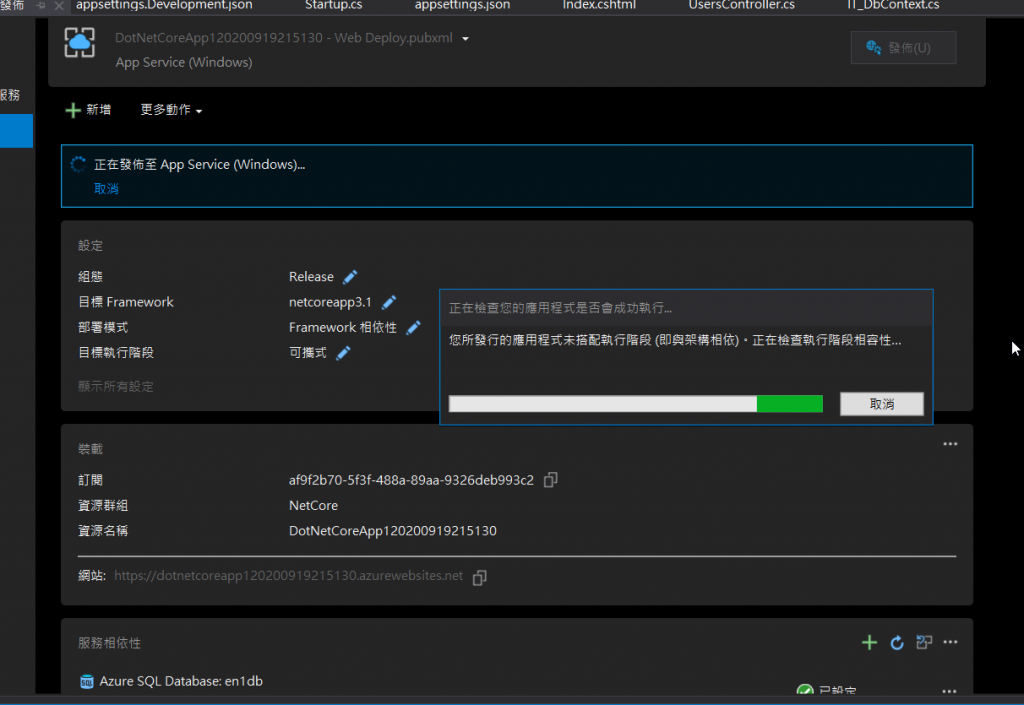
Task: Click the App Service (Windows) subtitle
Action: pyautogui.click(x=184, y=63)
